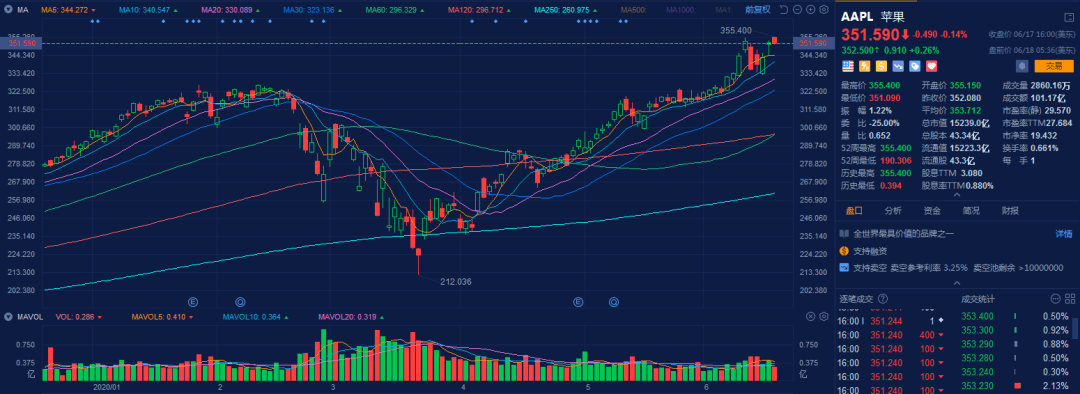
Task: Click the 前复权 adjustment mode selector
Action: tap(759, 10)
